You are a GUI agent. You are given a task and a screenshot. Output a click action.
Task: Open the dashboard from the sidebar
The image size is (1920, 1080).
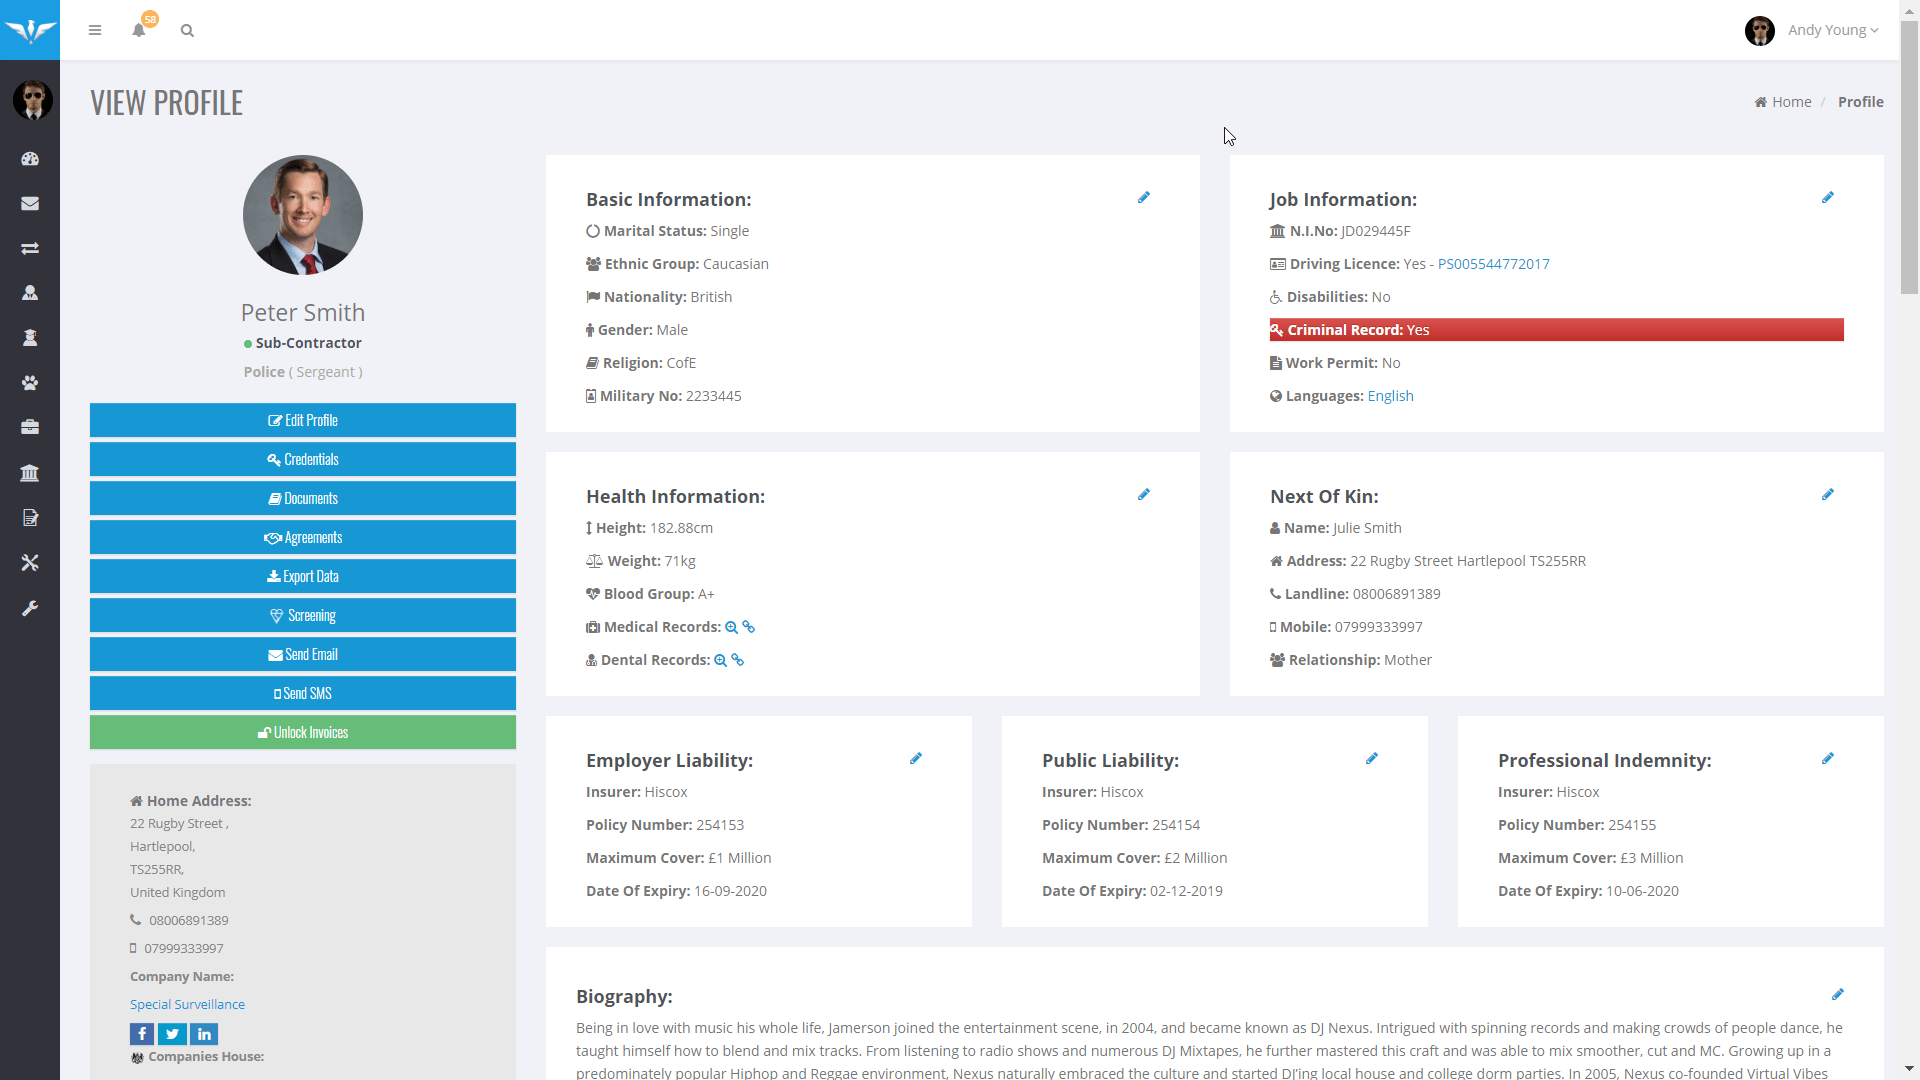(x=30, y=158)
